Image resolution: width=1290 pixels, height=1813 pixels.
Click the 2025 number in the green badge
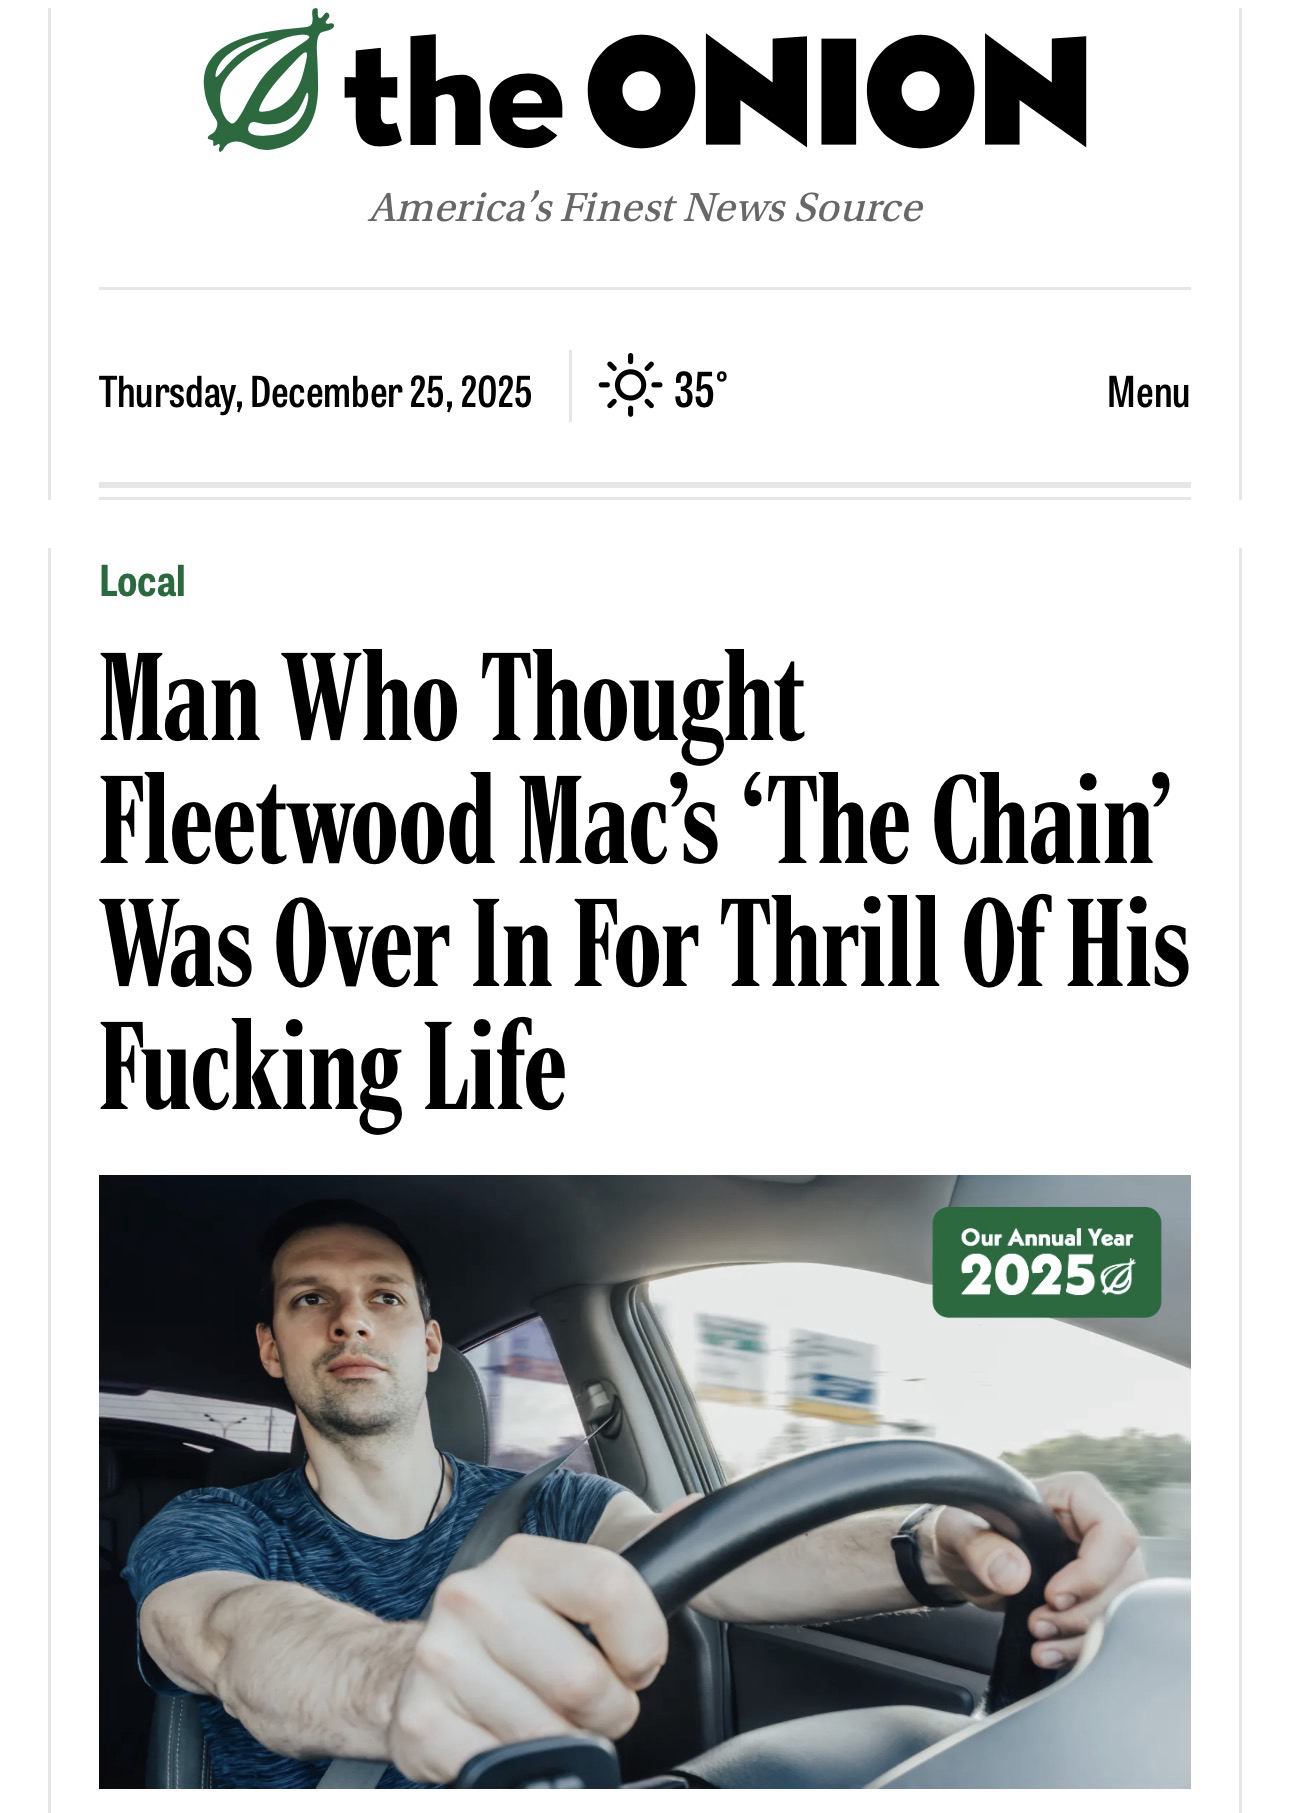tap(1026, 1276)
